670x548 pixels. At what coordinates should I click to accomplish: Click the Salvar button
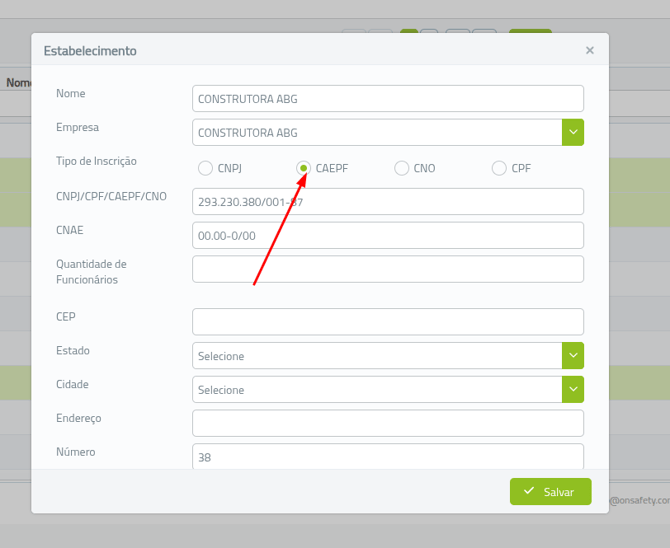(550, 492)
